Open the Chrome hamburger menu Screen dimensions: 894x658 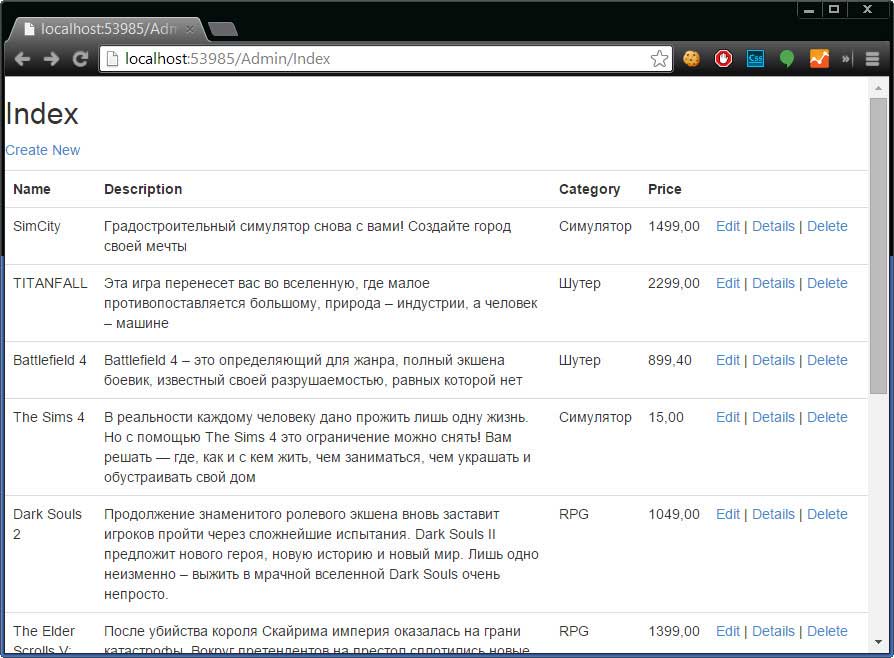872,59
